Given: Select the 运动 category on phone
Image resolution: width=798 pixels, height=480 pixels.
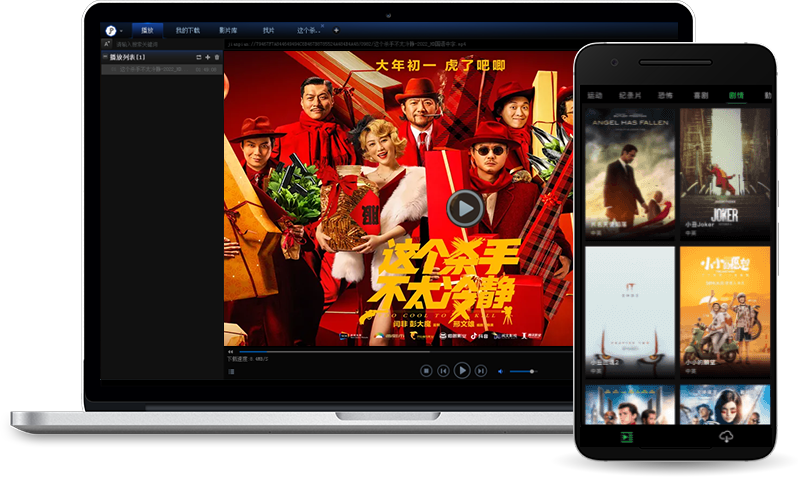Looking at the screenshot, I should pos(595,95).
